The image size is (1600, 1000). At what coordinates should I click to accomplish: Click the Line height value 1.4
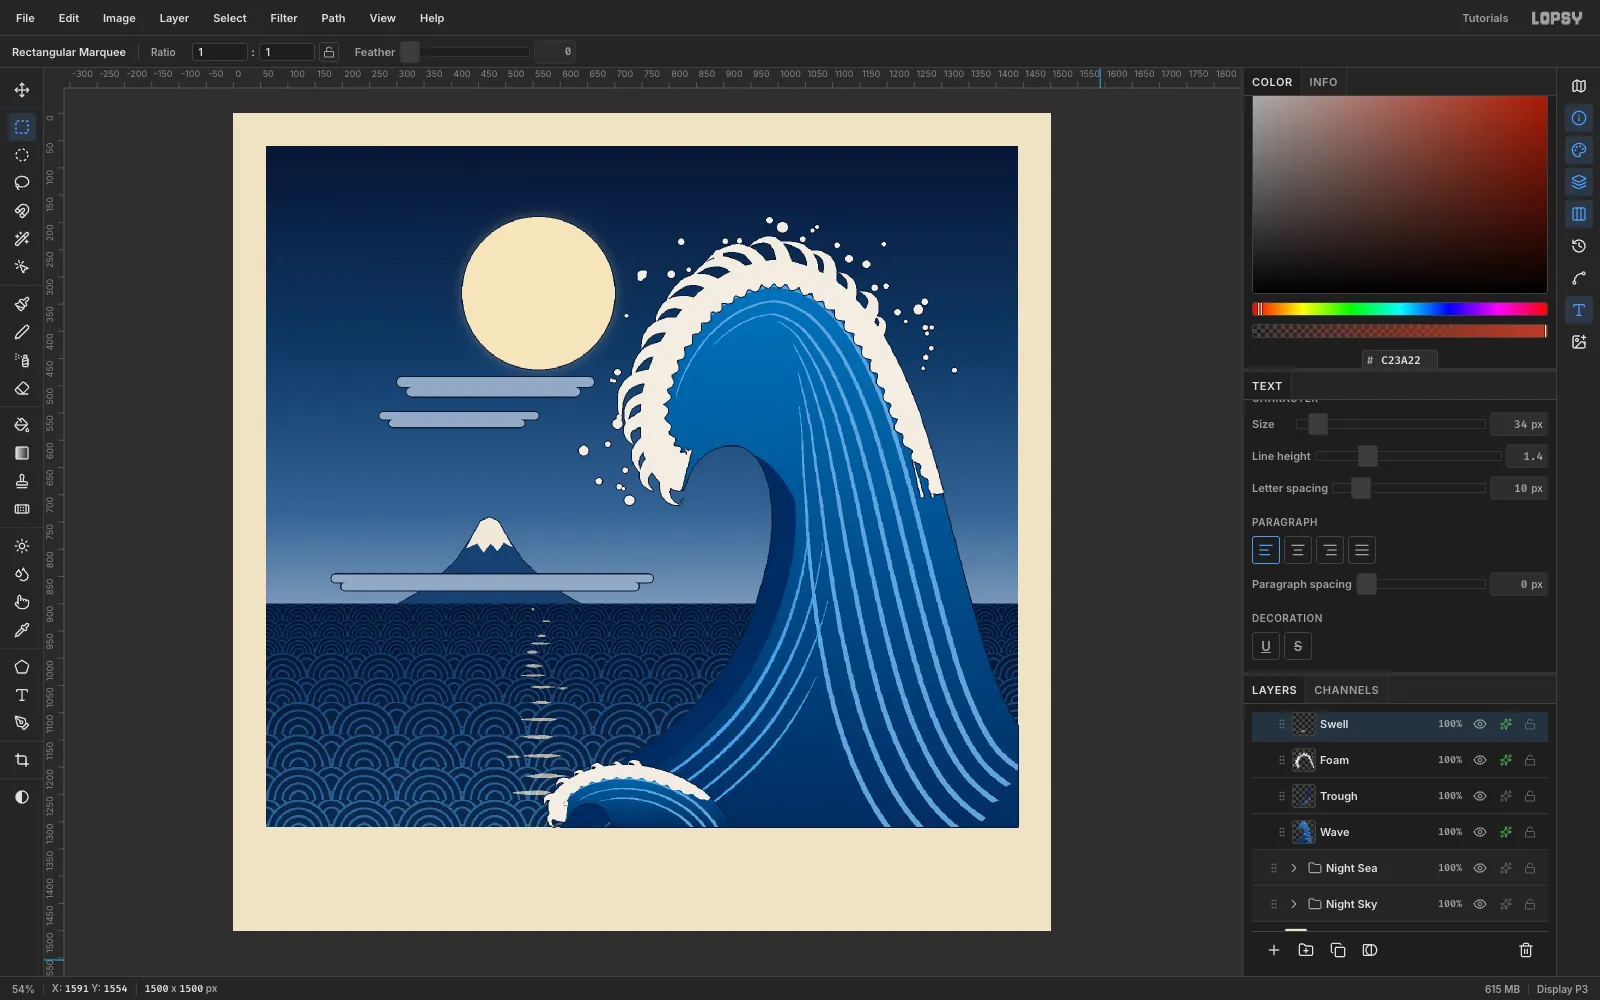[1527, 456]
